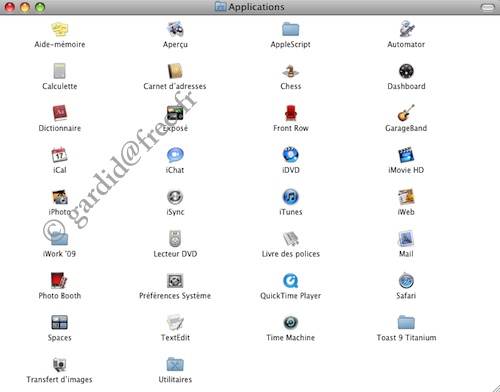The image size is (500, 392).
Task: Click the 'iMovie HD' label text
Action: click(x=406, y=170)
